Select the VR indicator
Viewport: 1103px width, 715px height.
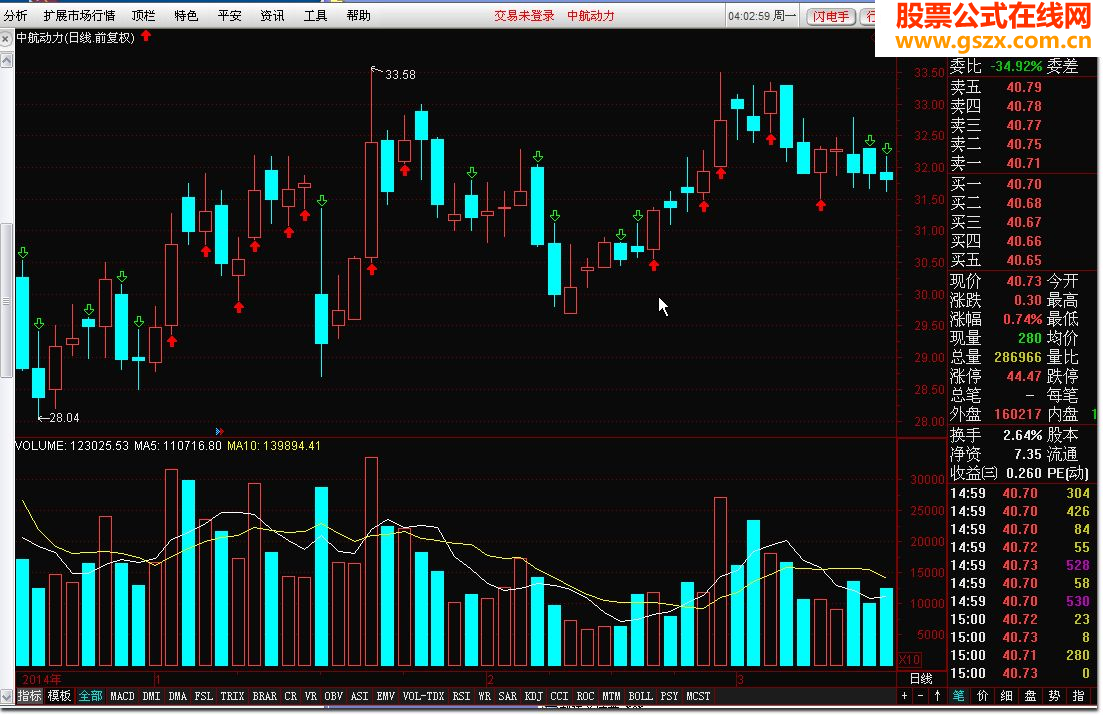(311, 696)
